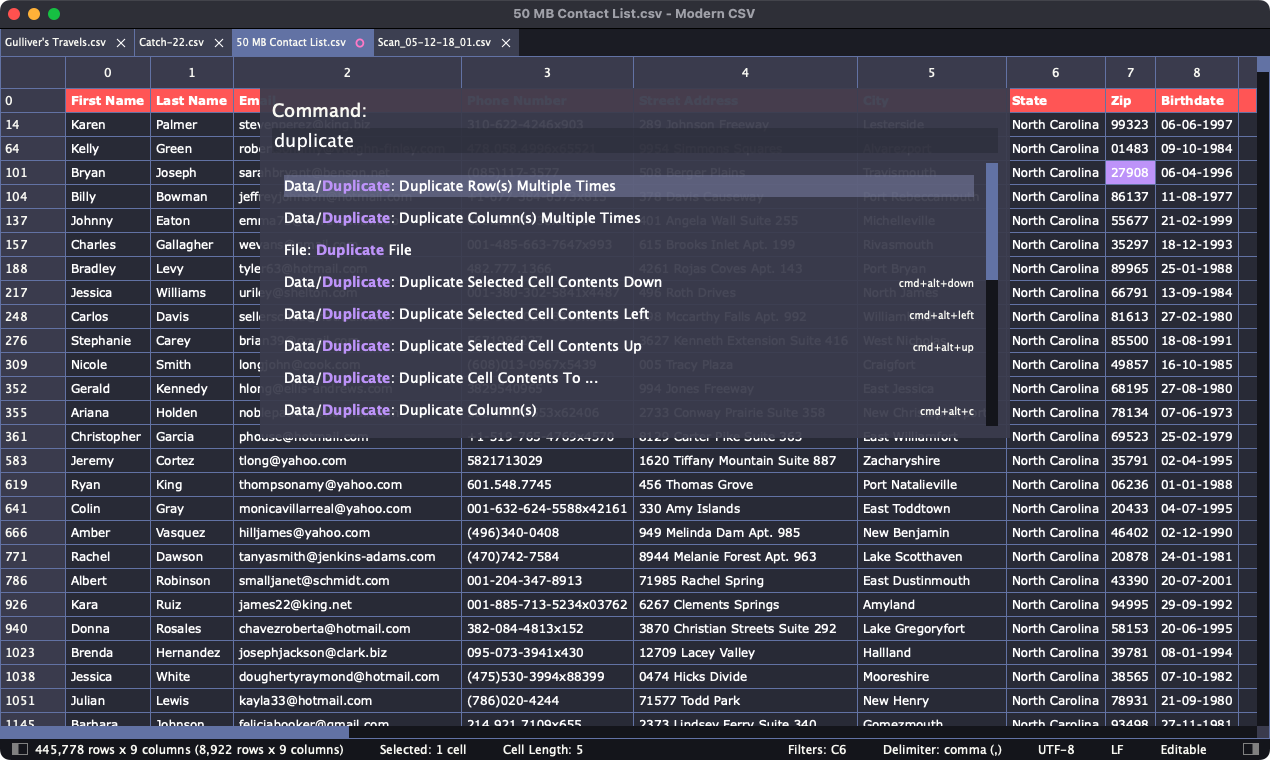Select column header 8
Image resolution: width=1270 pixels, height=760 pixels.
[1197, 72]
